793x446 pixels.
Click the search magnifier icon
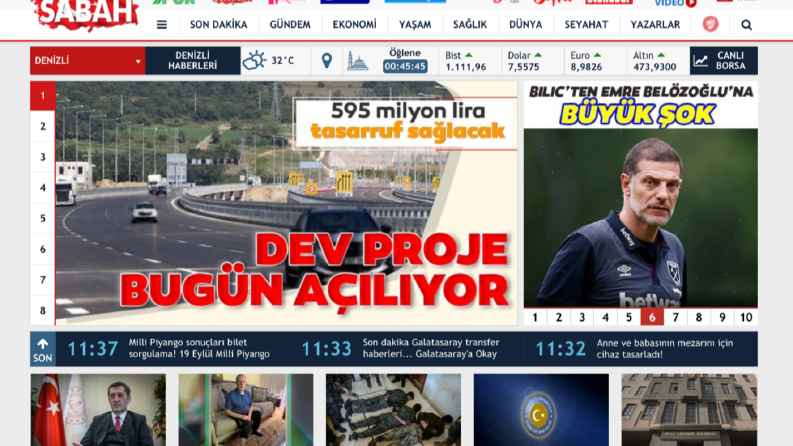point(746,25)
